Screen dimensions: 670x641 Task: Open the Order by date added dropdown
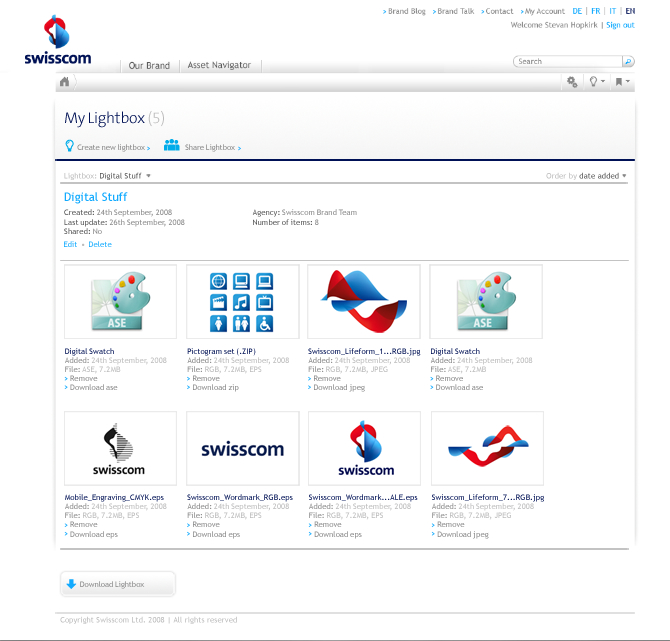coord(602,176)
